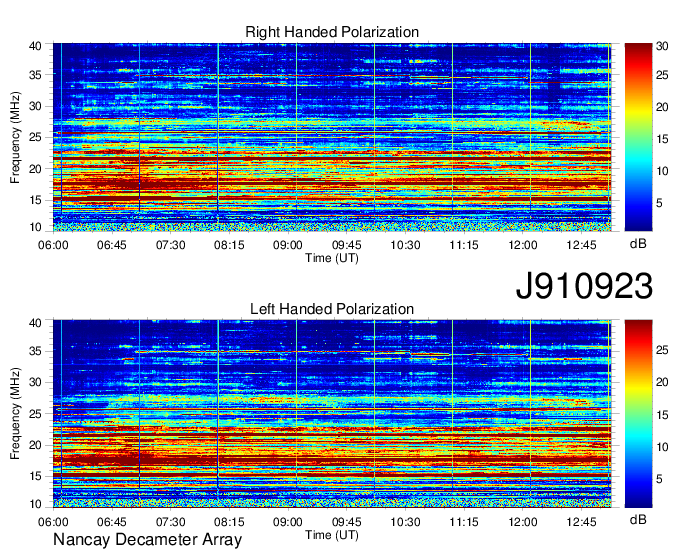
Task: Click the 30 MHz tick of Left Handed plot
Action: pos(35,382)
